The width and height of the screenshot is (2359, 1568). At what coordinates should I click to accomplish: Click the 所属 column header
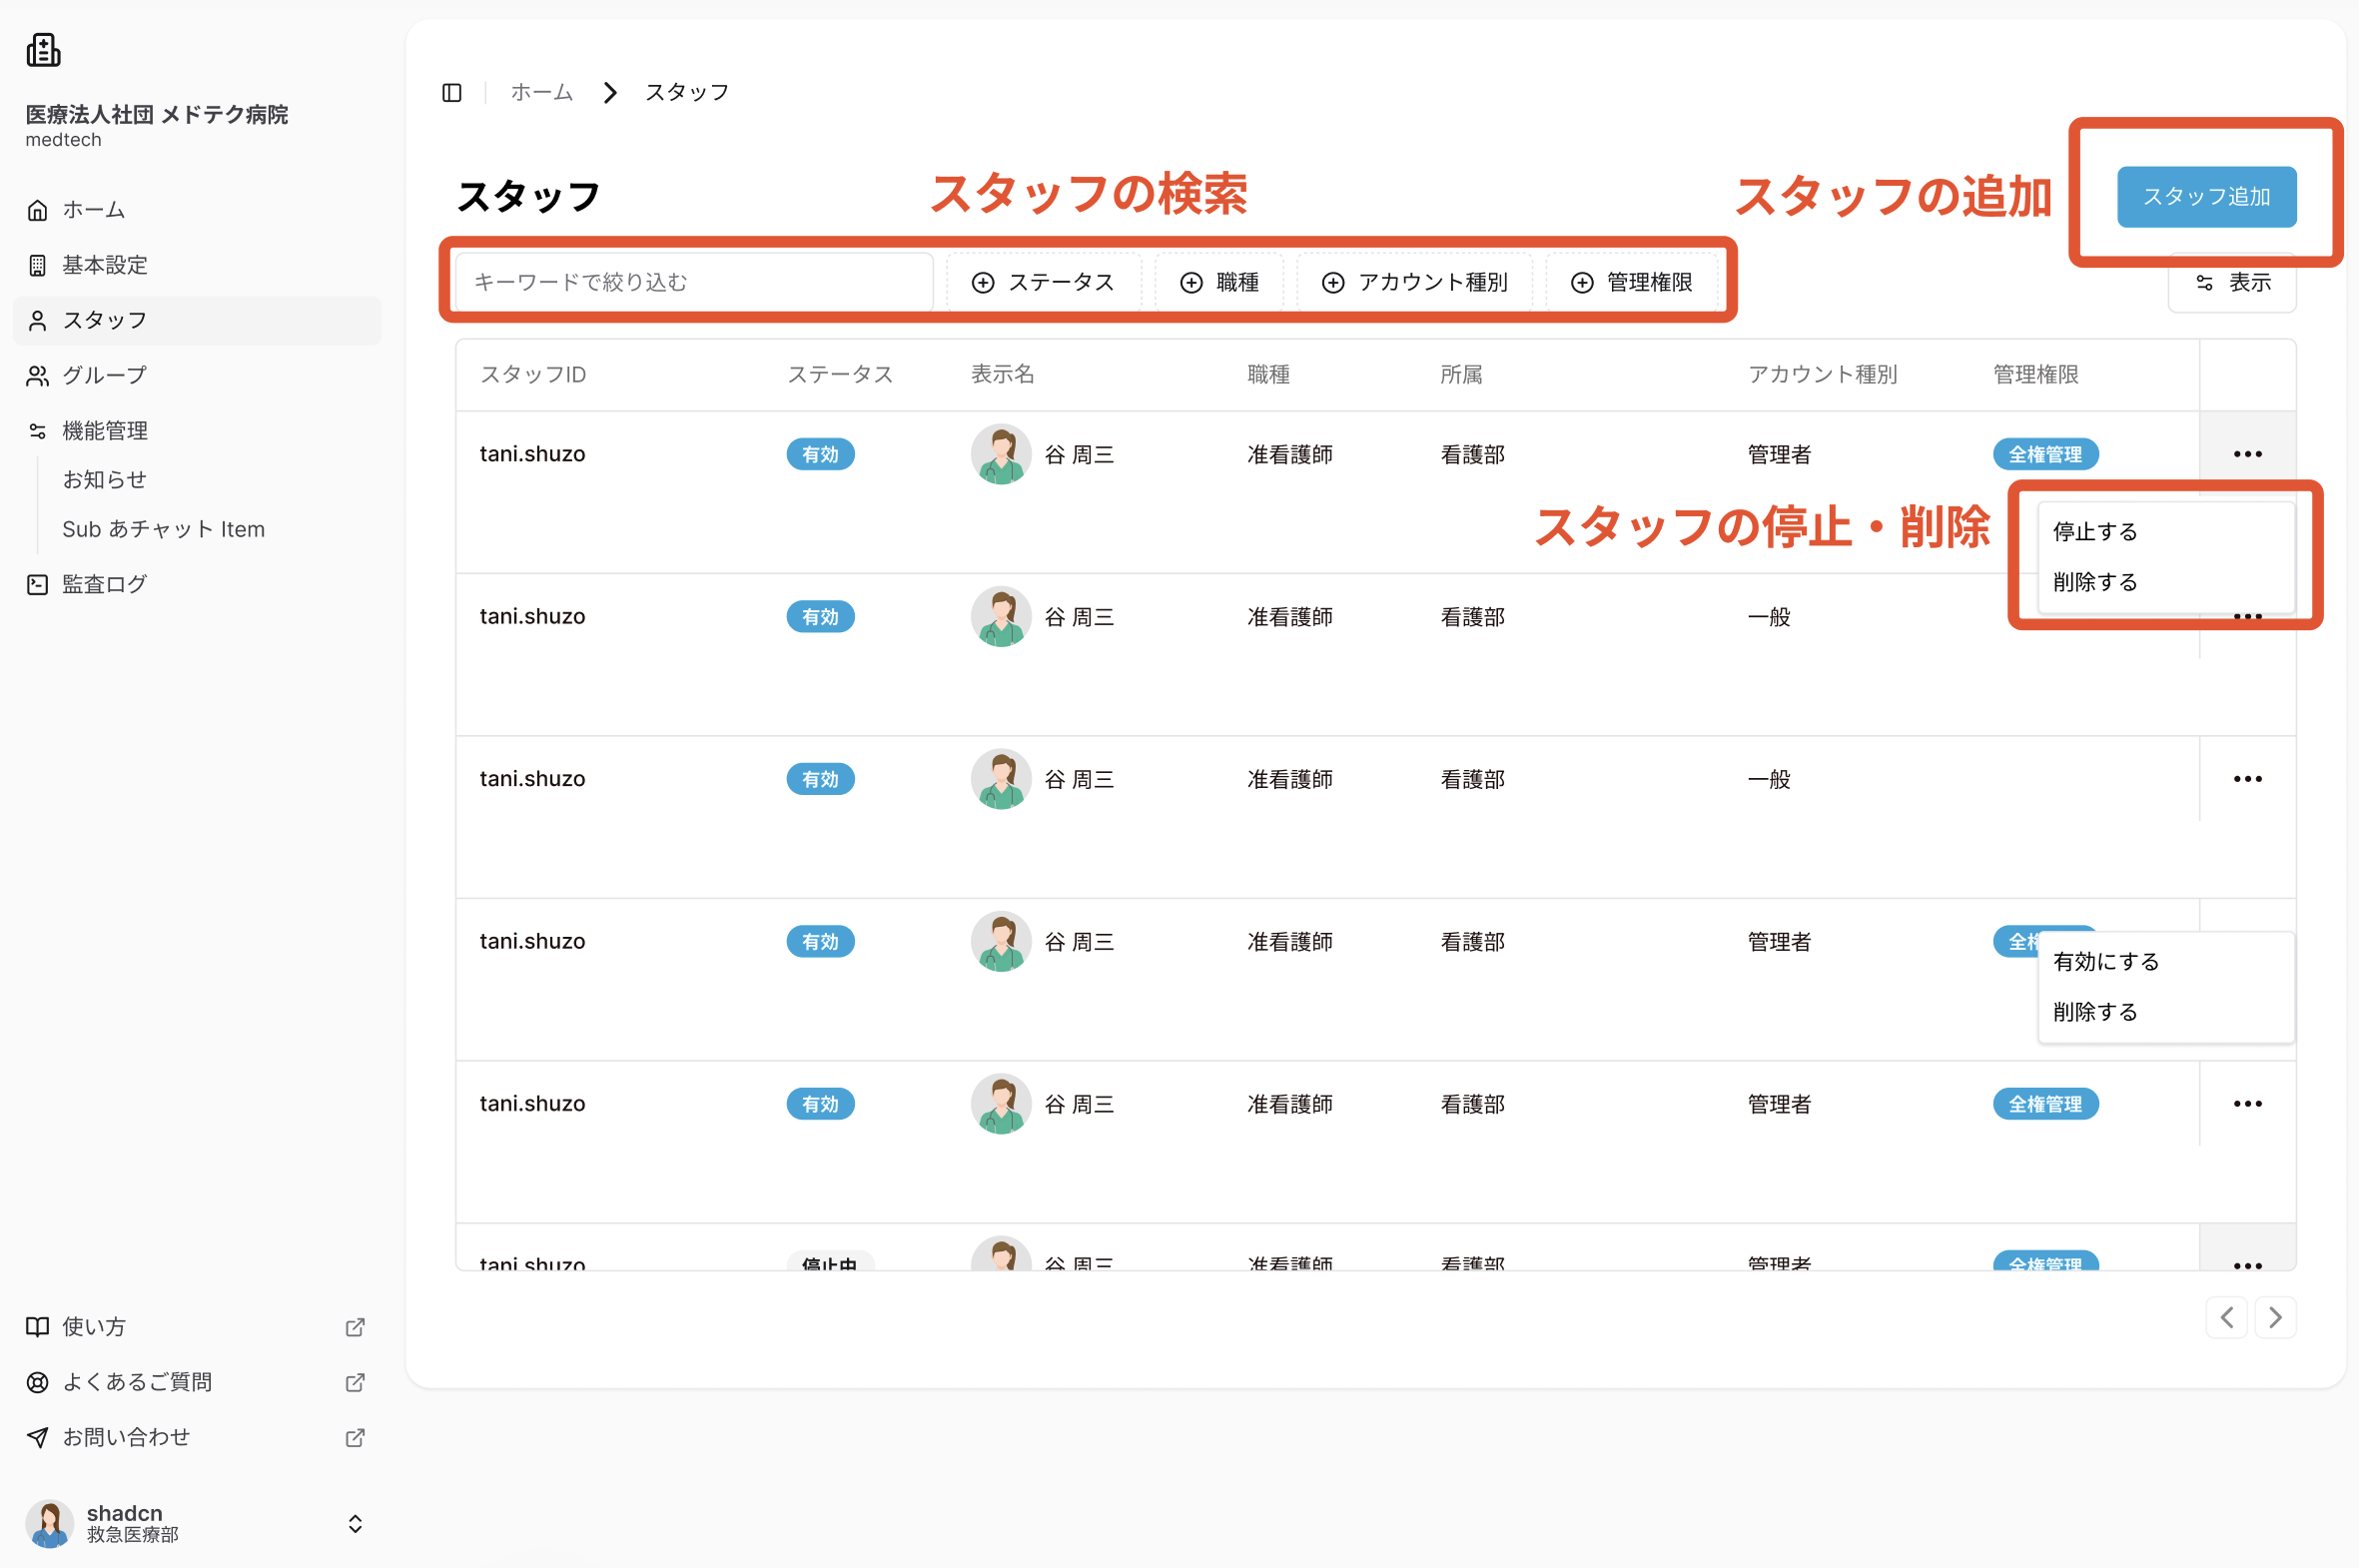pyautogui.click(x=1461, y=375)
